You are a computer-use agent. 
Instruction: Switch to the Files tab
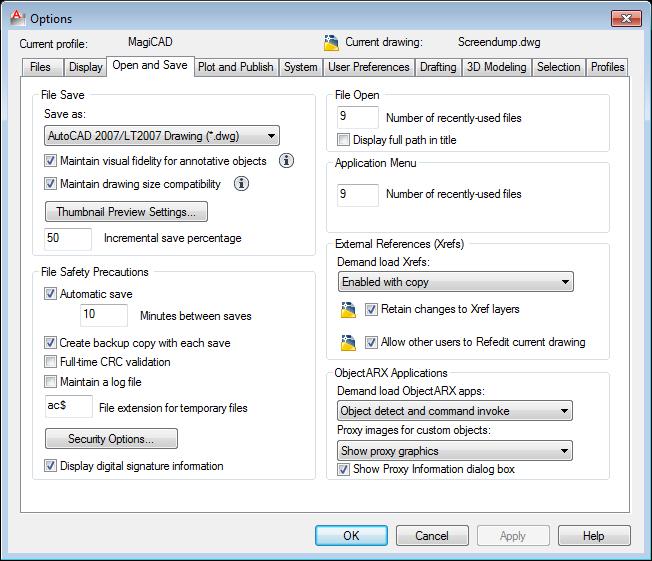[x=40, y=67]
